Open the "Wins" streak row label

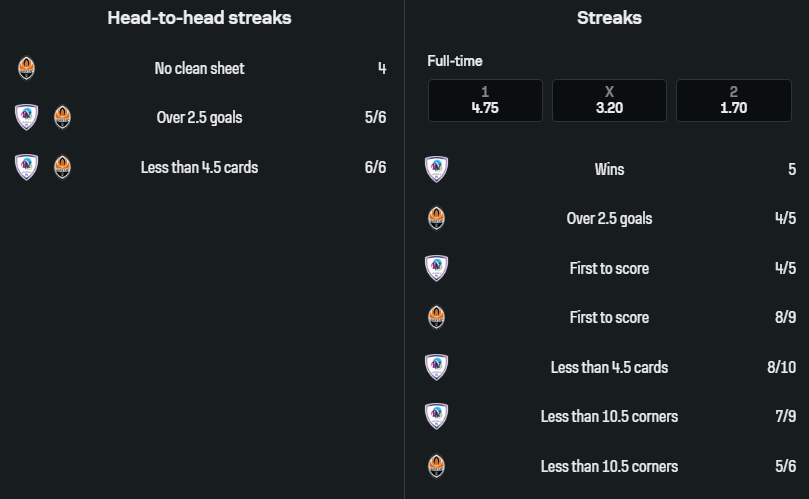[609, 169]
